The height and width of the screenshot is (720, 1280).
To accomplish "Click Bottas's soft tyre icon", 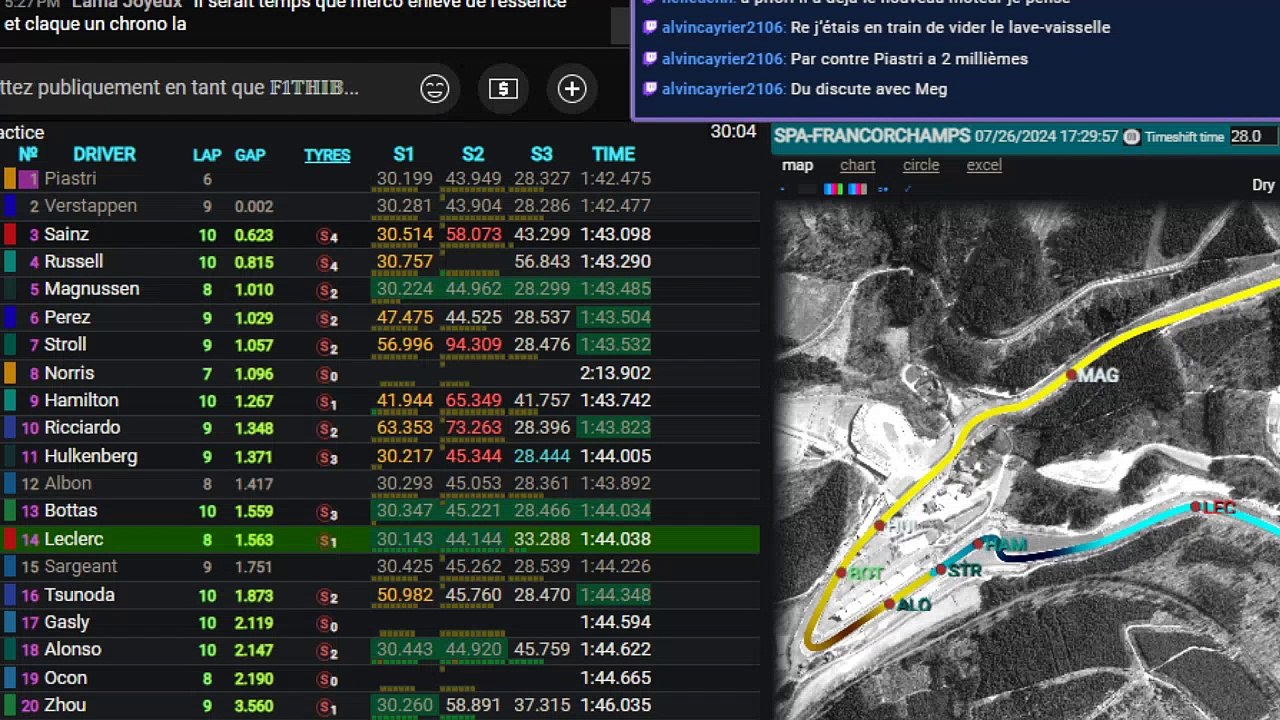I will 327,512.
